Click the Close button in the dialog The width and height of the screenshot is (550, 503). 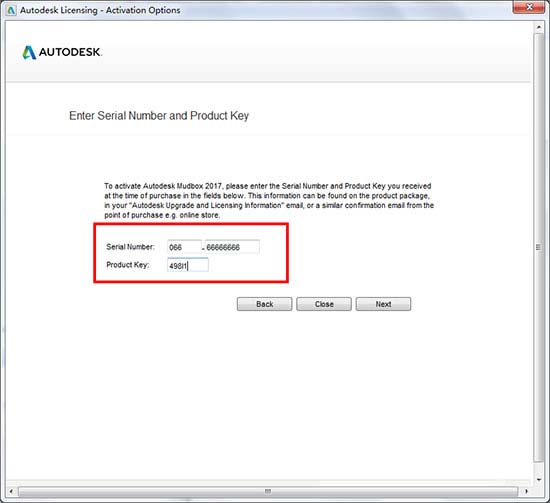tap(324, 304)
